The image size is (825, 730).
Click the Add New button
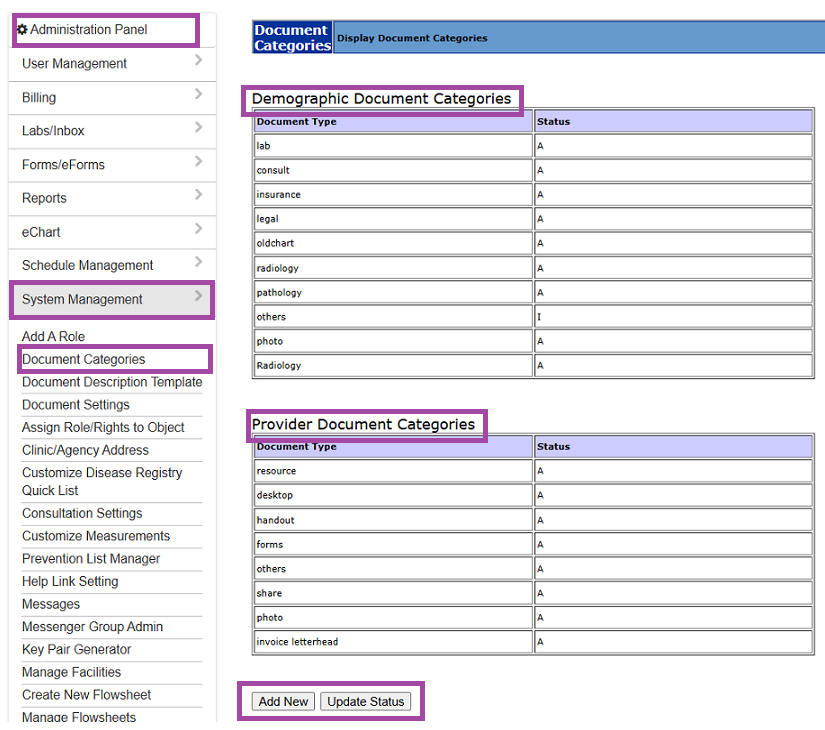pos(282,701)
